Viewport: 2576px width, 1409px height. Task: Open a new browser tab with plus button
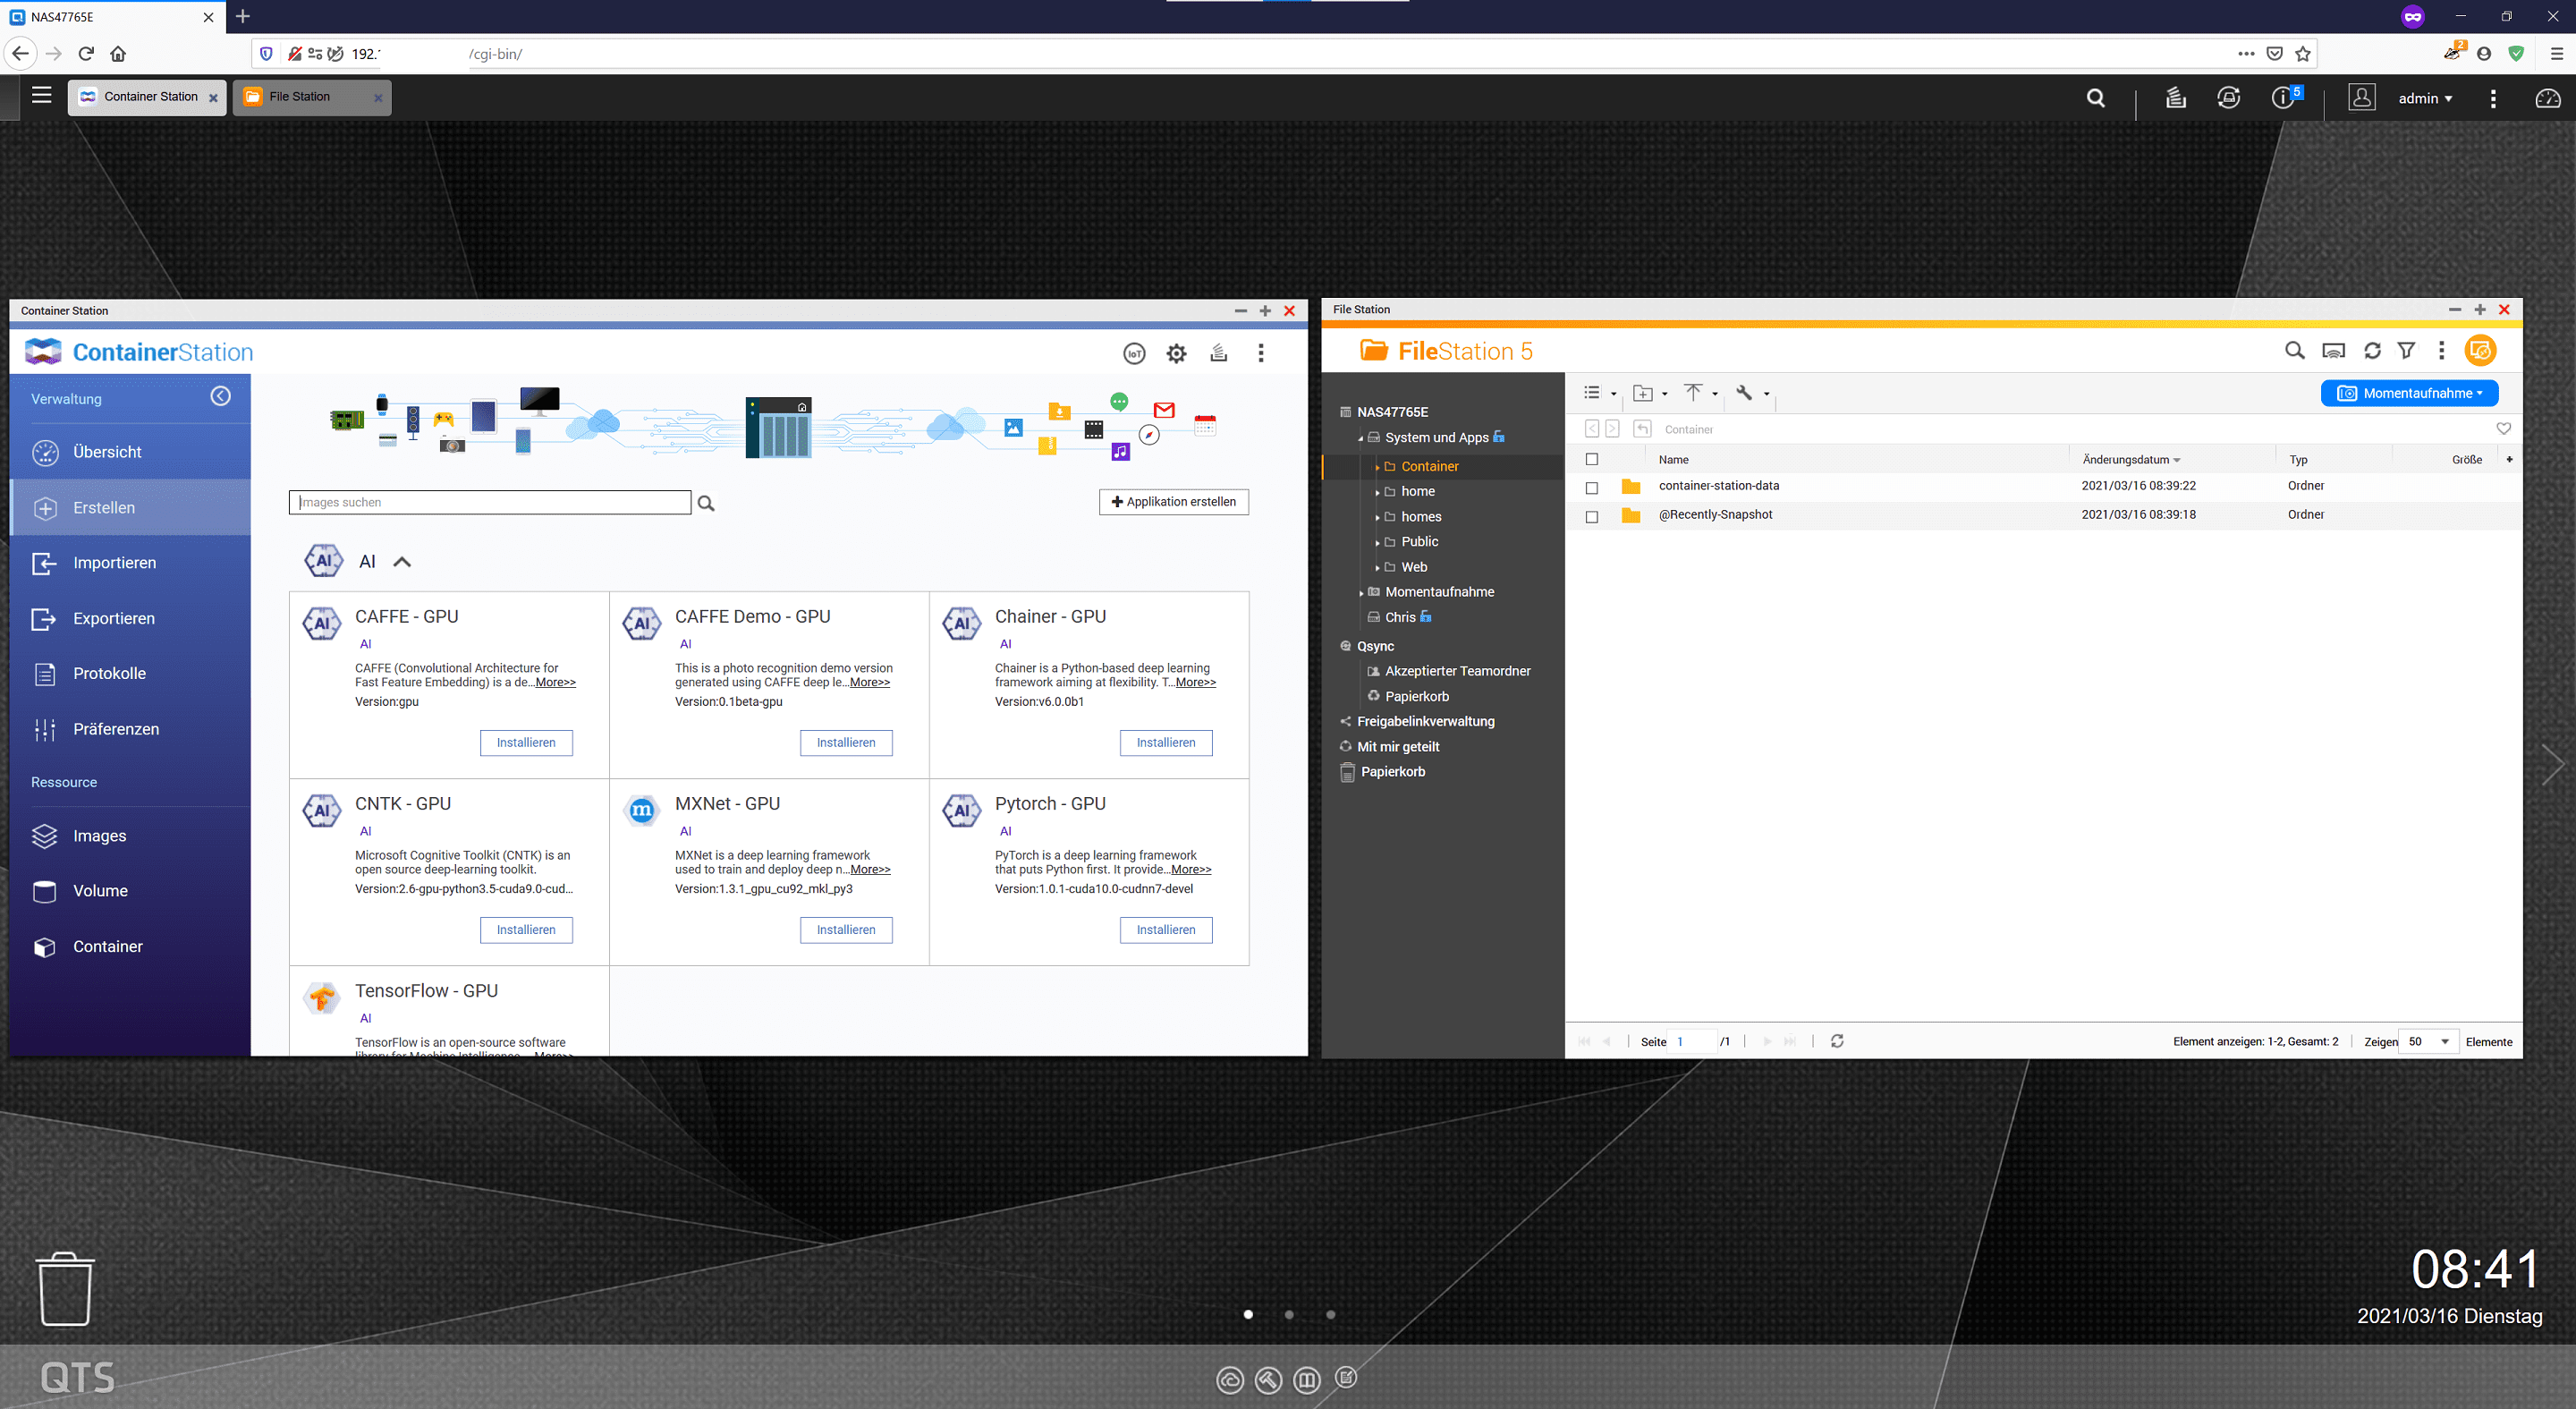(x=243, y=16)
